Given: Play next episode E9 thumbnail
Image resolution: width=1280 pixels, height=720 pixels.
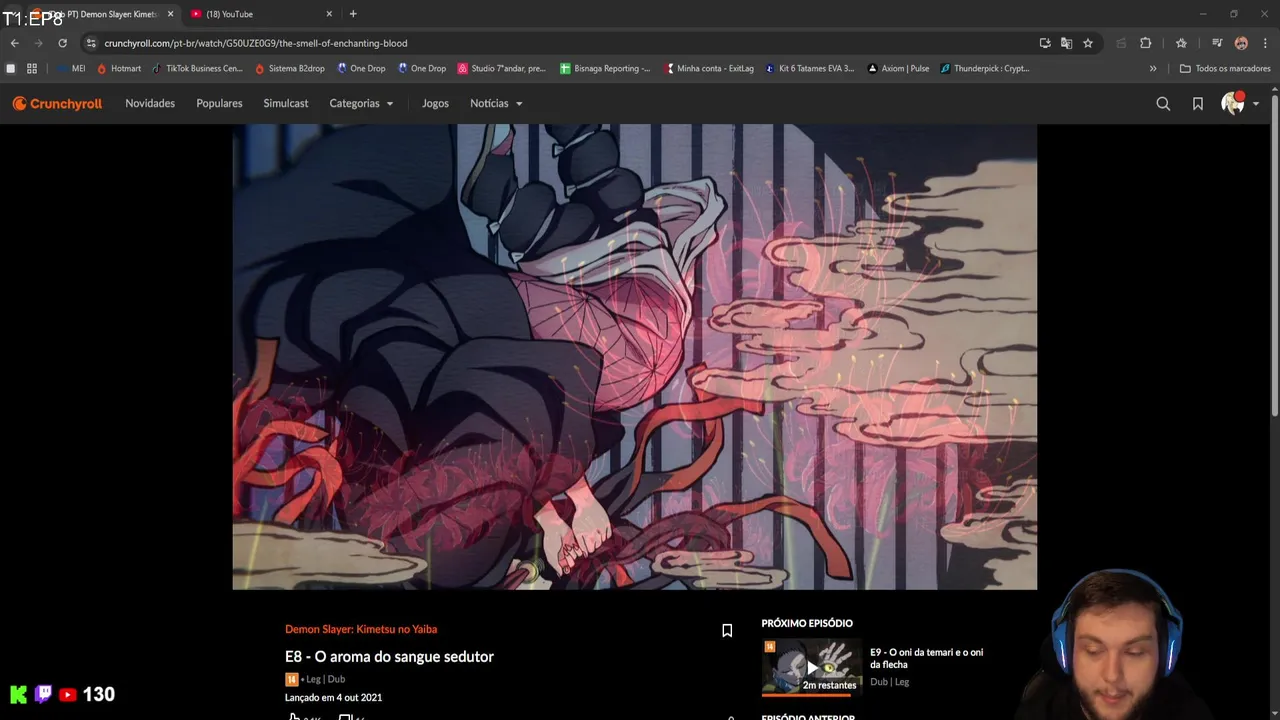Looking at the screenshot, I should 812,666.
